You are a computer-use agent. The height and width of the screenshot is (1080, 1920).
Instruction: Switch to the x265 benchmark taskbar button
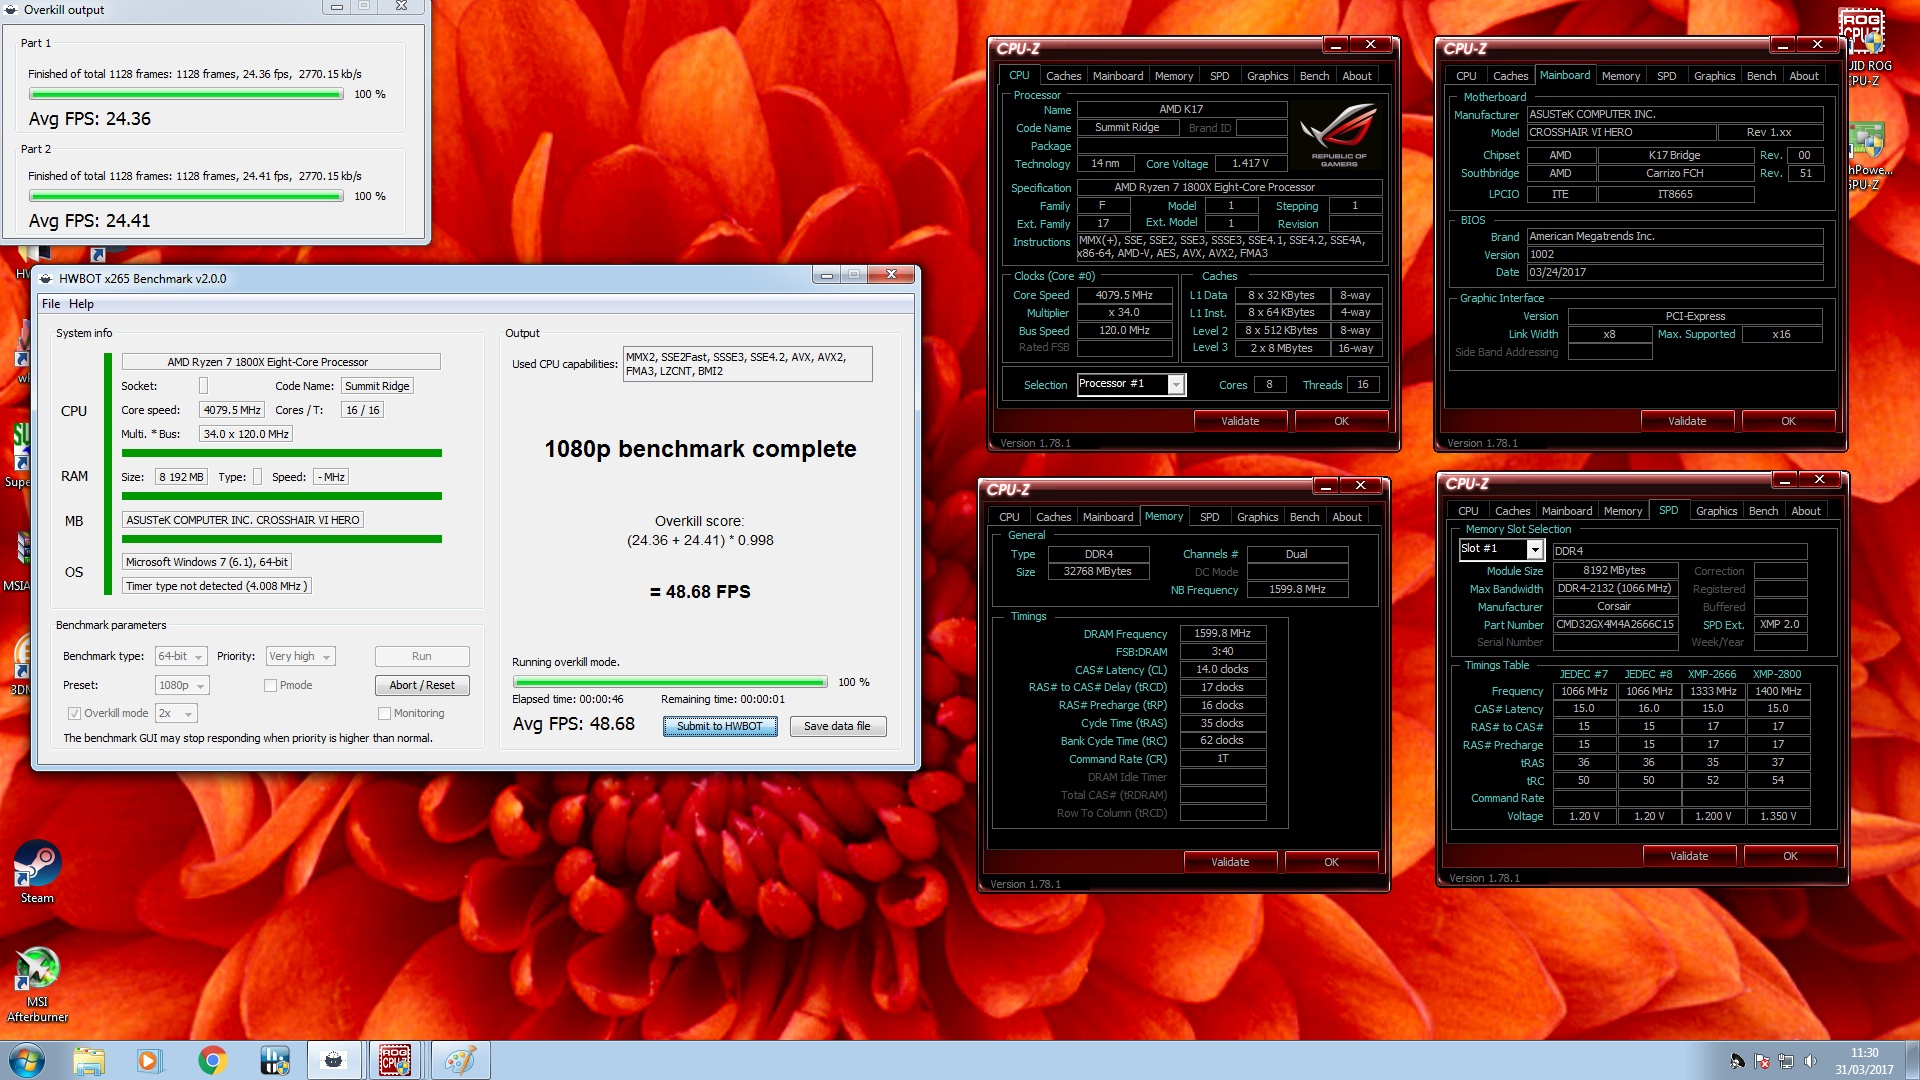pos(334,1060)
